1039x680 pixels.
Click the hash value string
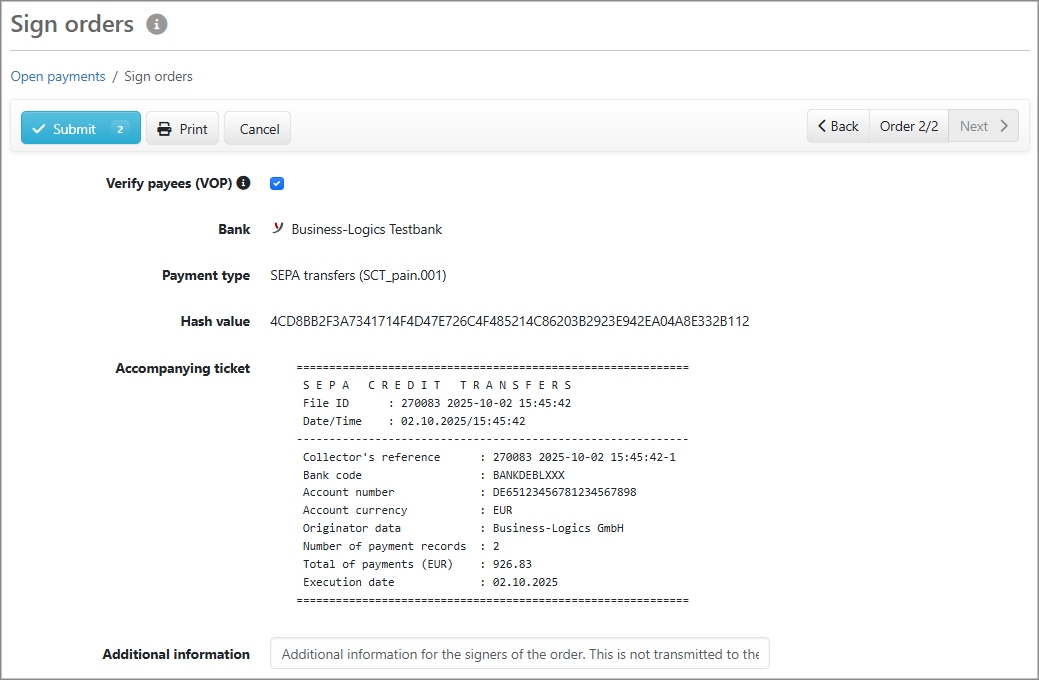click(x=509, y=321)
